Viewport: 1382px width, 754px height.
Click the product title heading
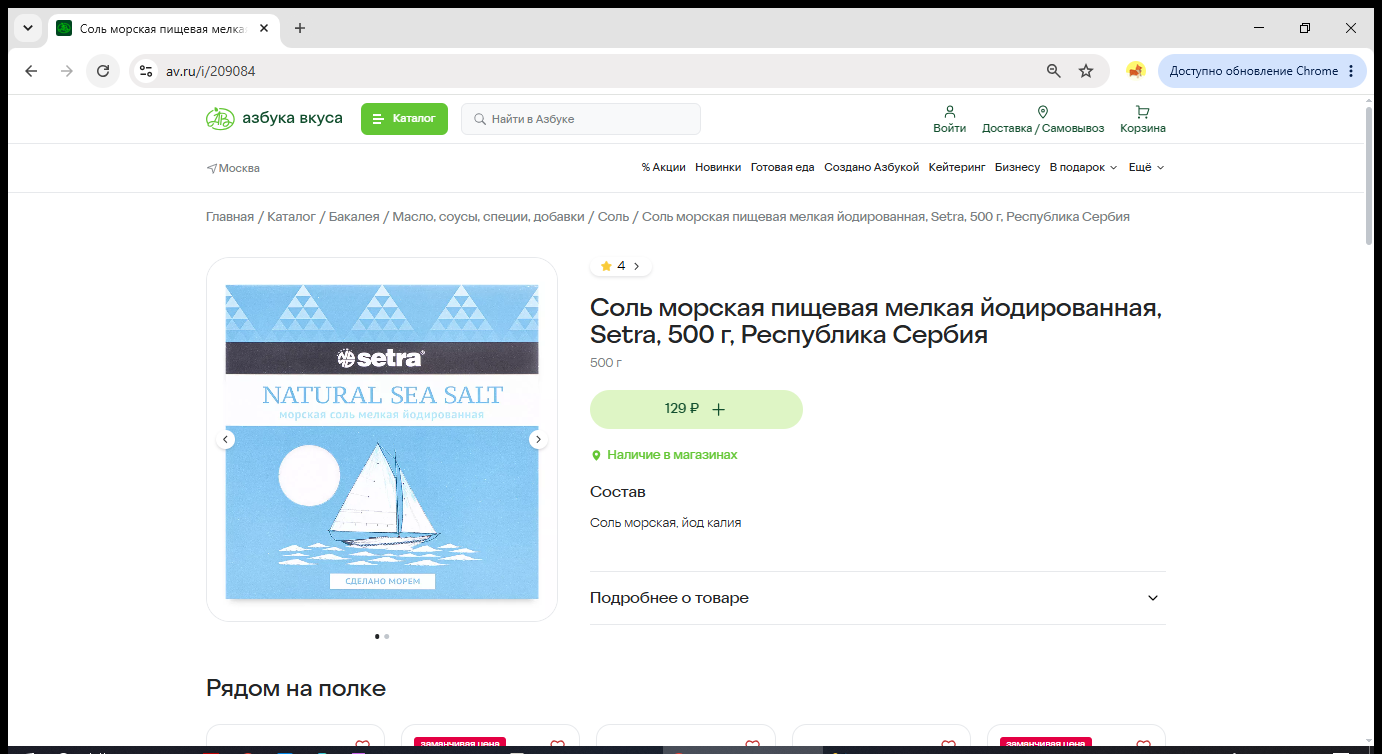(876, 321)
